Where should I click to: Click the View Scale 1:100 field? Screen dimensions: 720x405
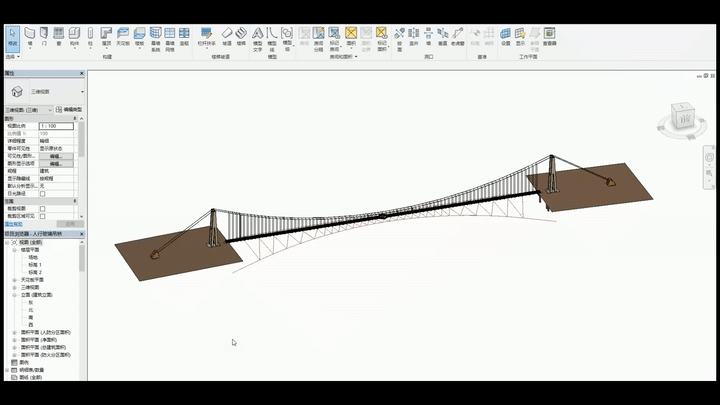[57, 126]
